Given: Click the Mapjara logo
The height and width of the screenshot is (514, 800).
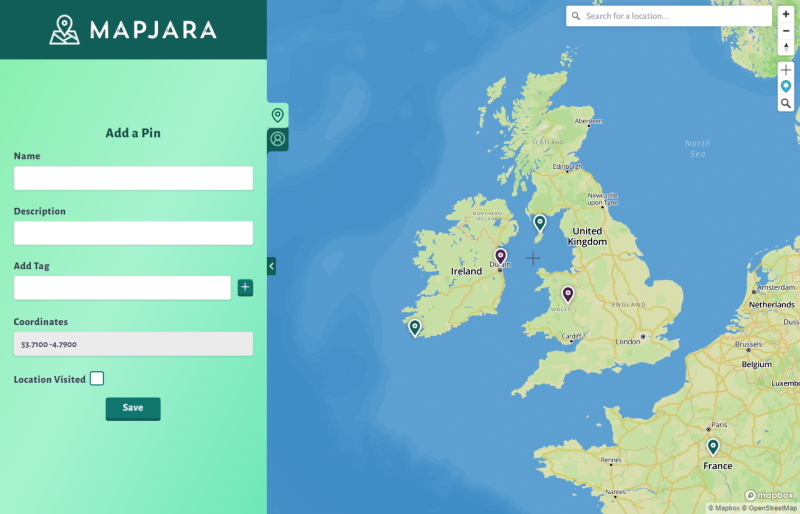Looking at the screenshot, I should (133, 30).
